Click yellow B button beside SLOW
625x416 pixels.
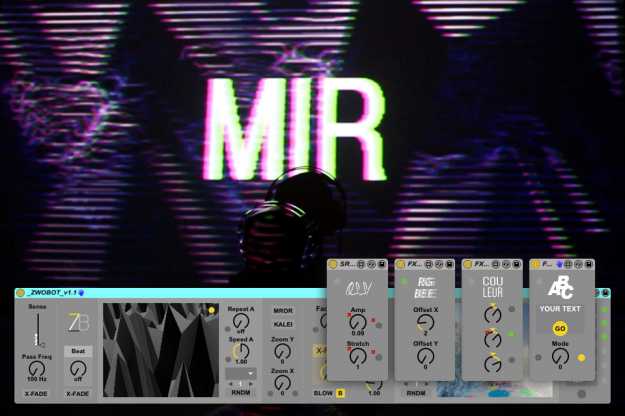(340, 393)
